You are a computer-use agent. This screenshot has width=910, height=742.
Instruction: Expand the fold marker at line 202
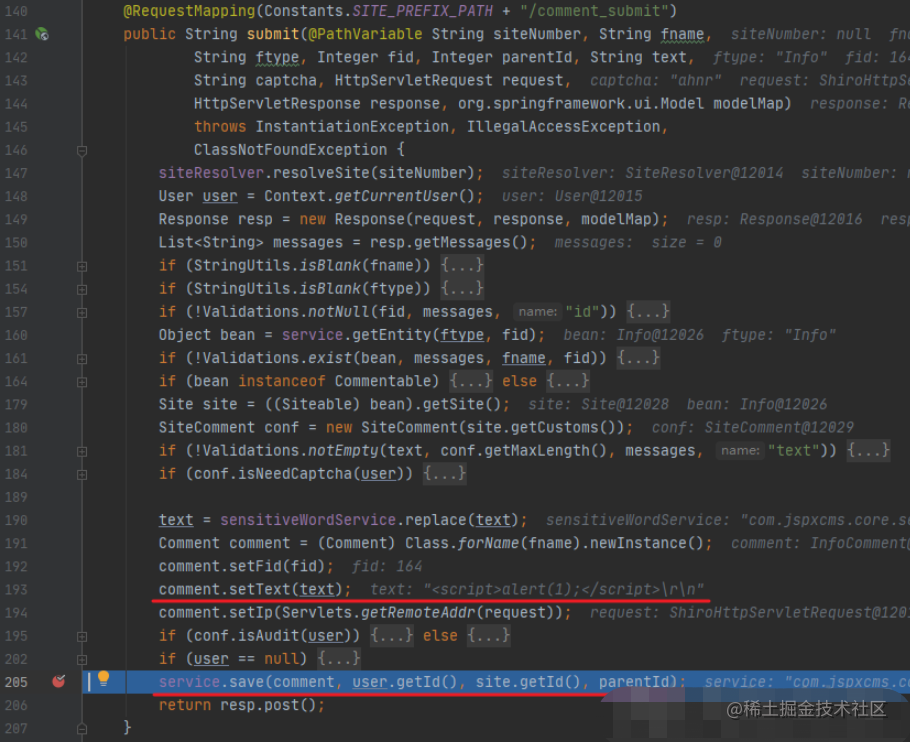point(82,660)
